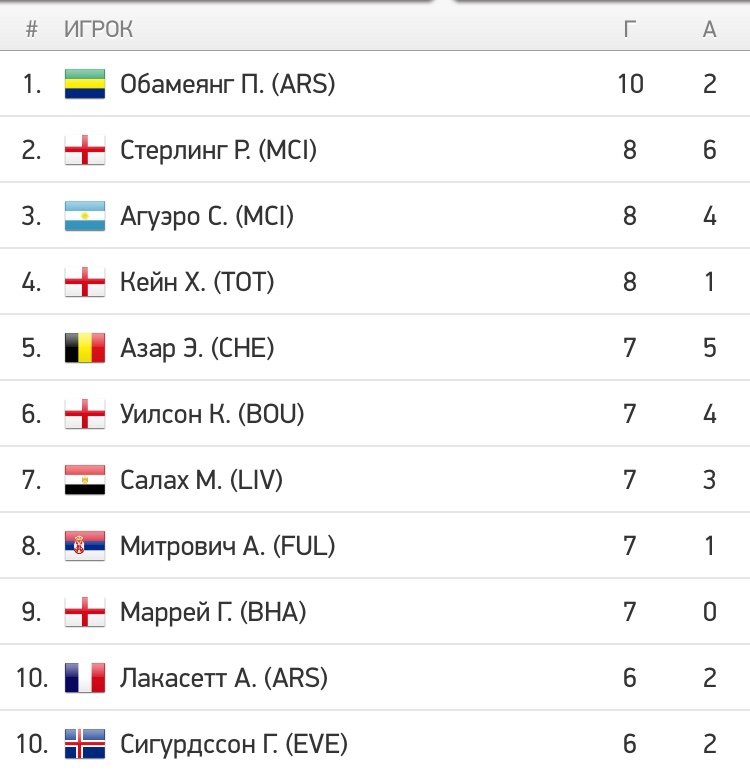
Task: Click the England flag beside Стерлинг
Action: tap(85, 150)
